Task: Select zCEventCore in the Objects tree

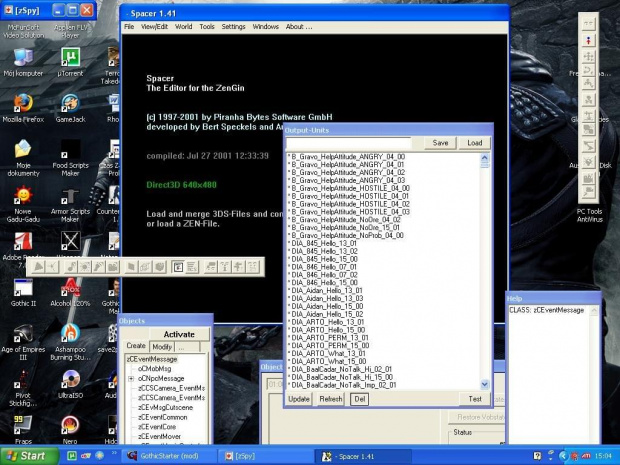Action: (157, 427)
